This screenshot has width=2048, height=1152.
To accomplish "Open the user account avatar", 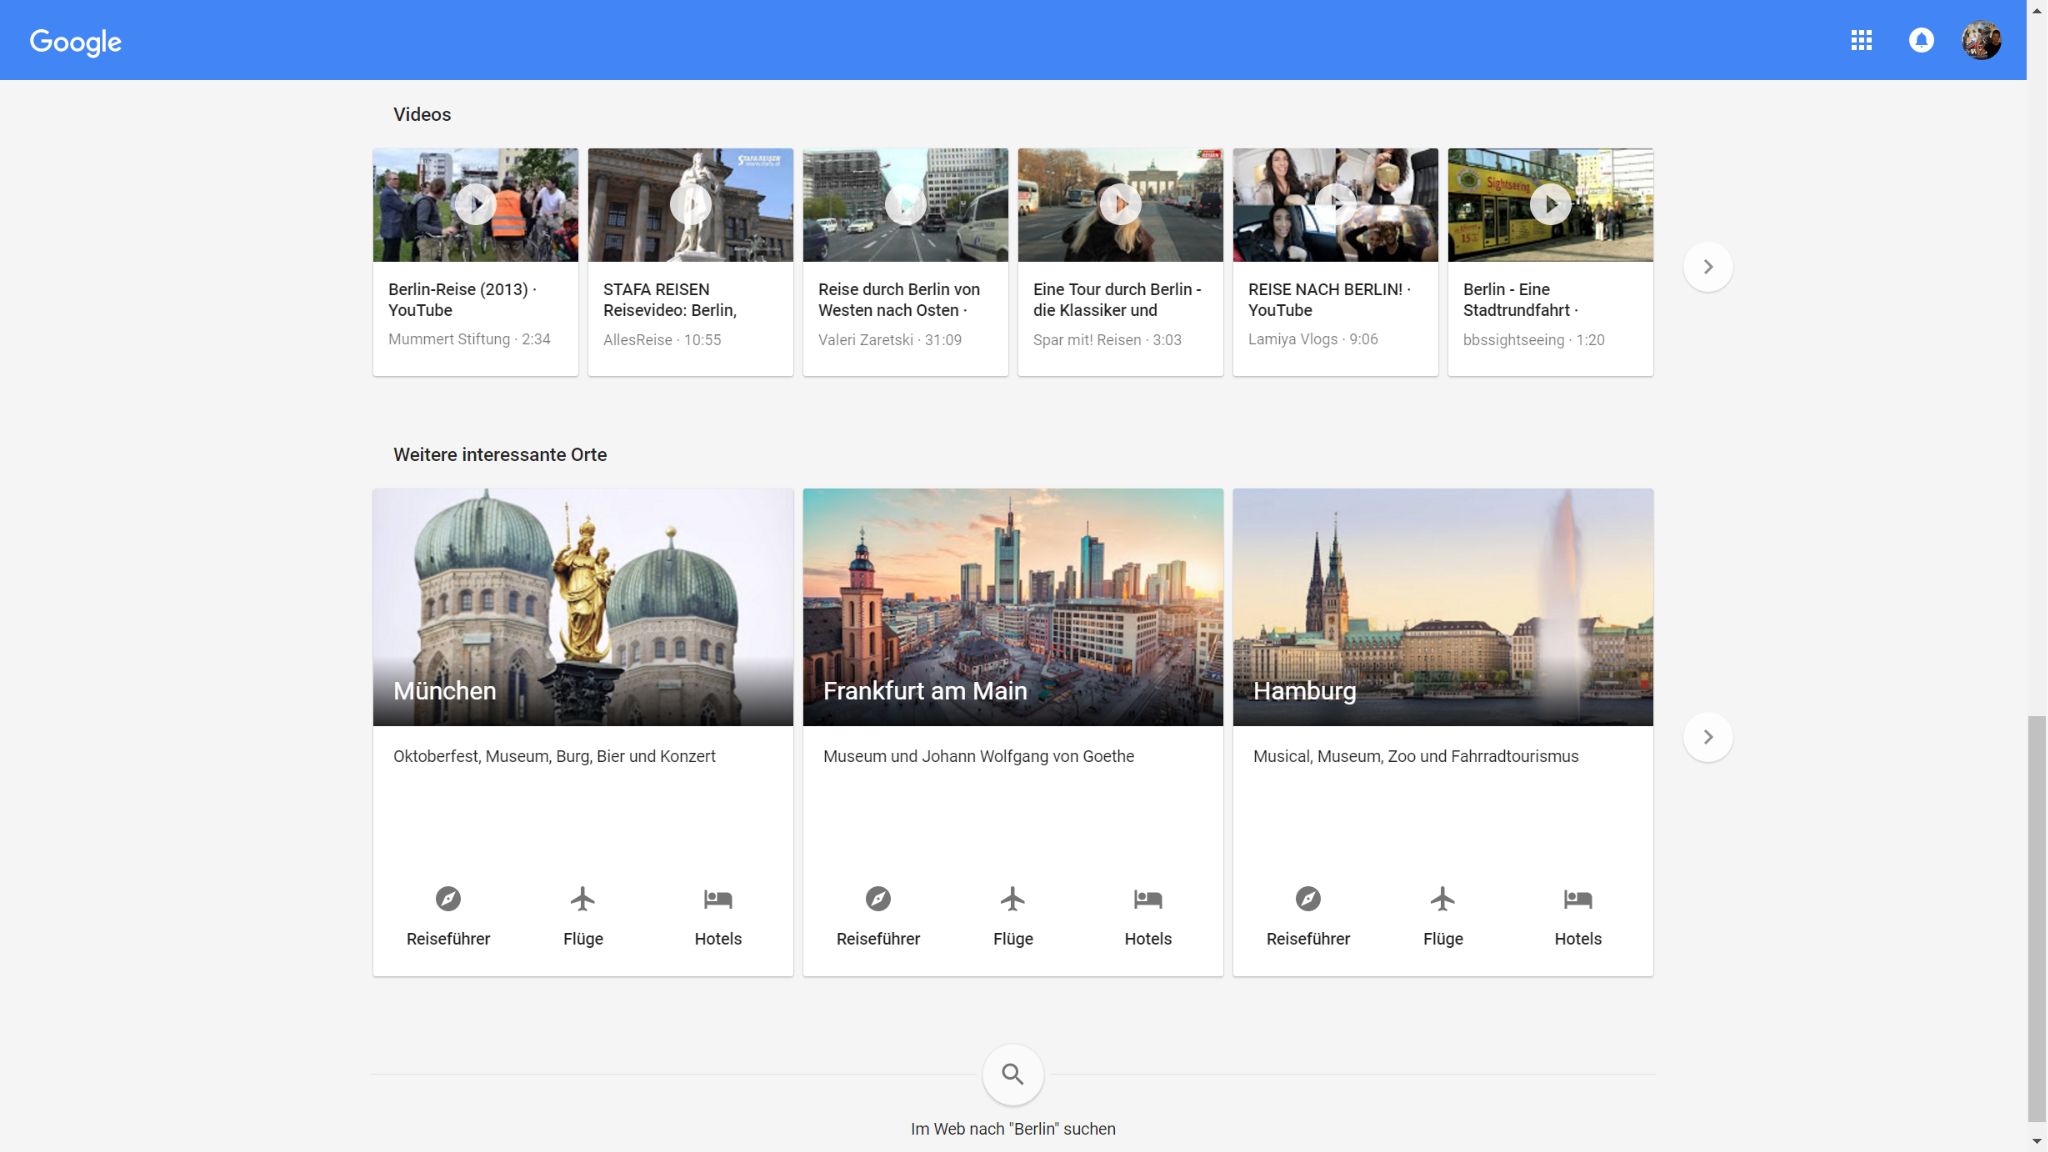I will tap(1981, 40).
